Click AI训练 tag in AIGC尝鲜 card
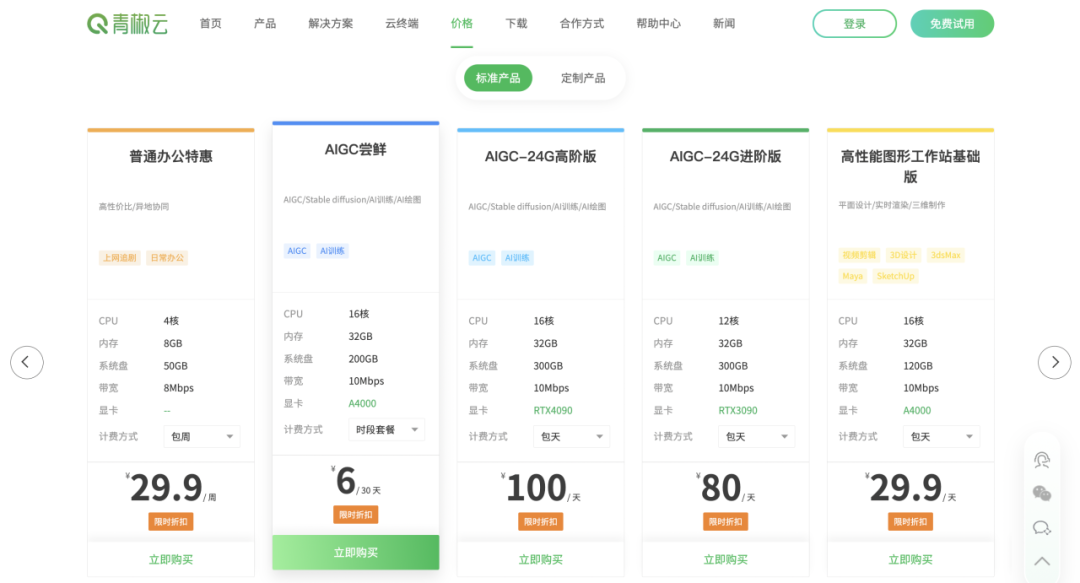The height and width of the screenshot is (583, 1080). click(x=332, y=251)
